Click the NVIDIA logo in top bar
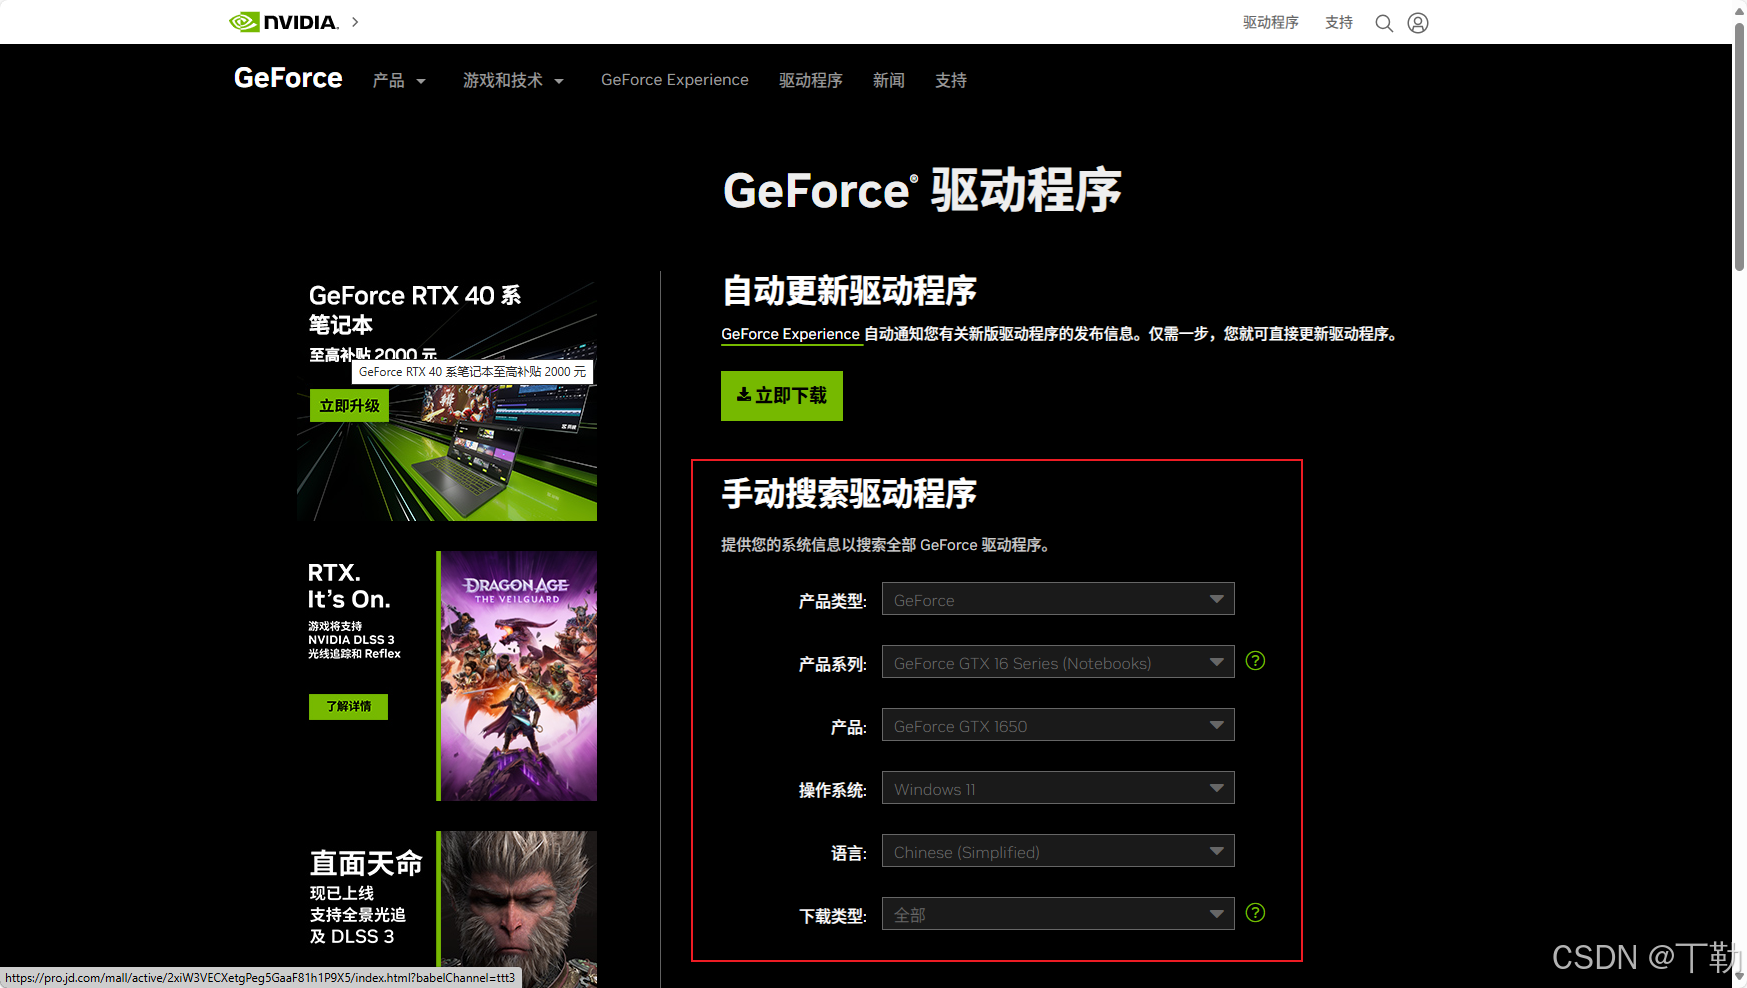1747x988 pixels. click(284, 22)
